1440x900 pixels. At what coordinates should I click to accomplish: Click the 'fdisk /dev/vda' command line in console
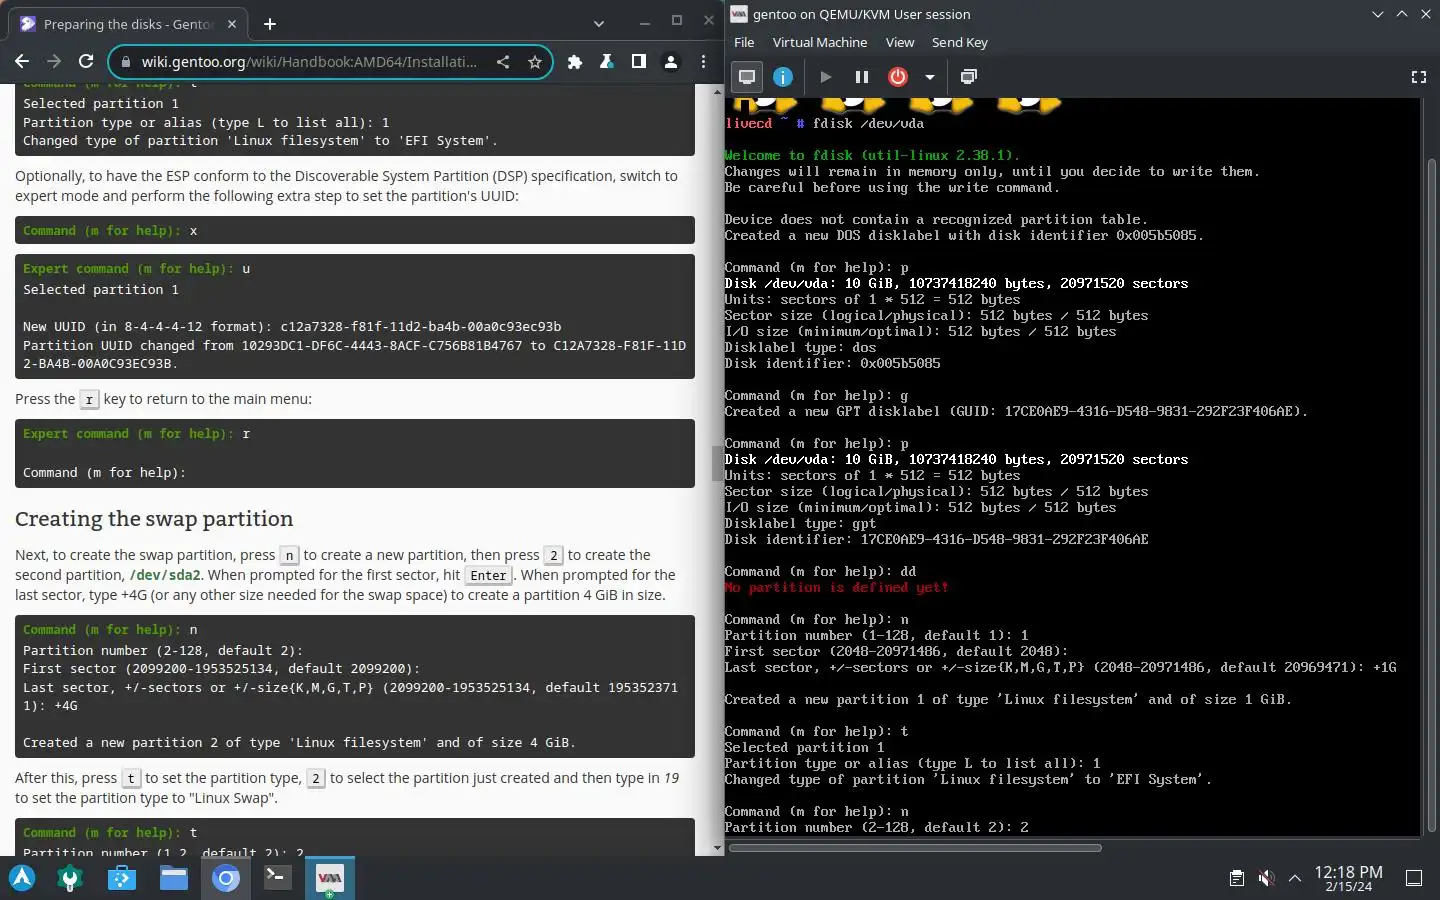click(x=868, y=123)
